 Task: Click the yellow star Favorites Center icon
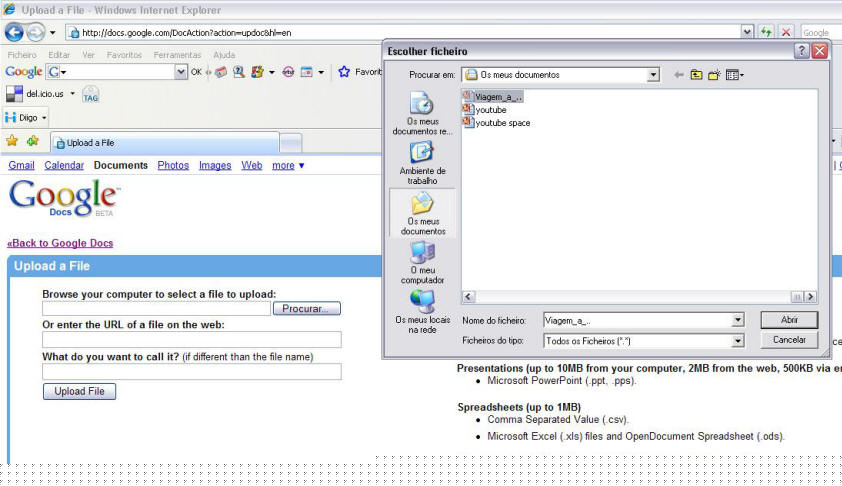(x=12, y=141)
